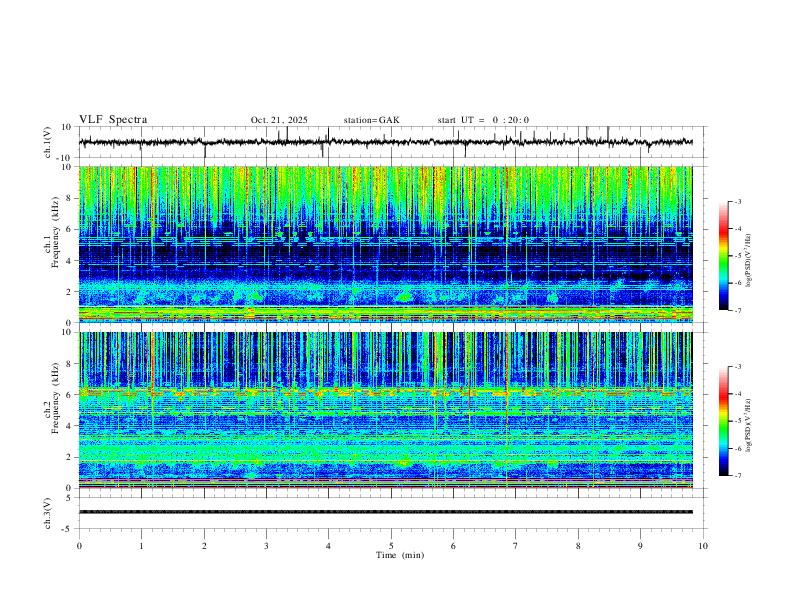Click the log(PSD) label beside ch.2 colorbar

[x=748, y=426]
